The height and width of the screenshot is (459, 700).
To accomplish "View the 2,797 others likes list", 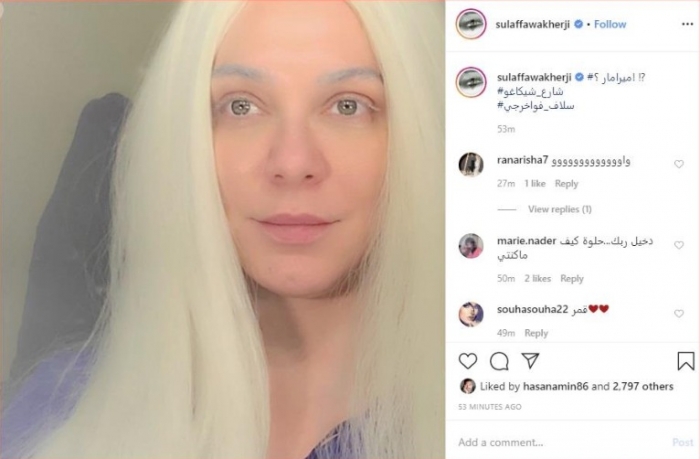I will (x=643, y=386).
